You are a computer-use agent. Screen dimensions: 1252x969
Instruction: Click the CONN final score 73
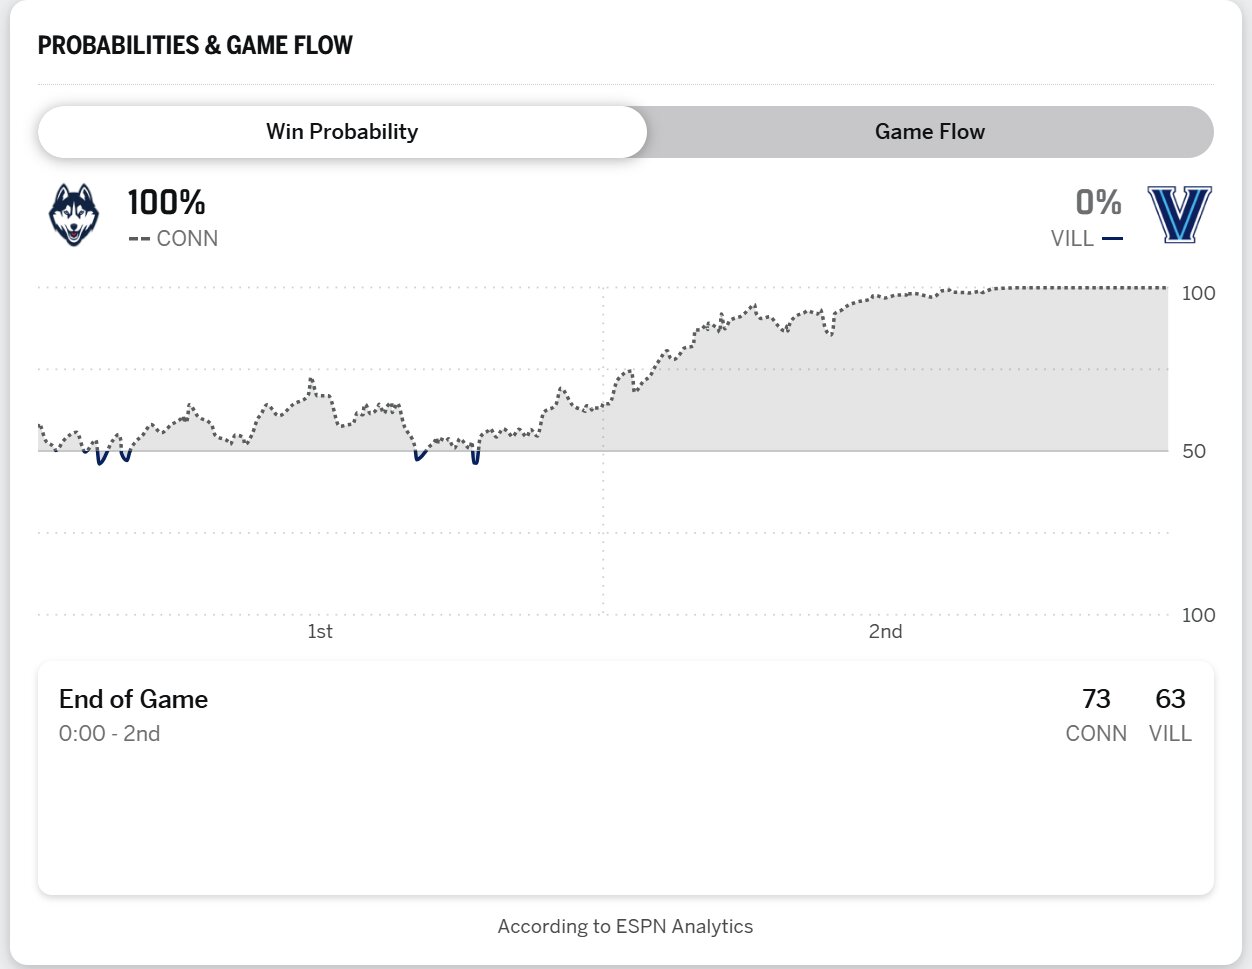click(1096, 699)
